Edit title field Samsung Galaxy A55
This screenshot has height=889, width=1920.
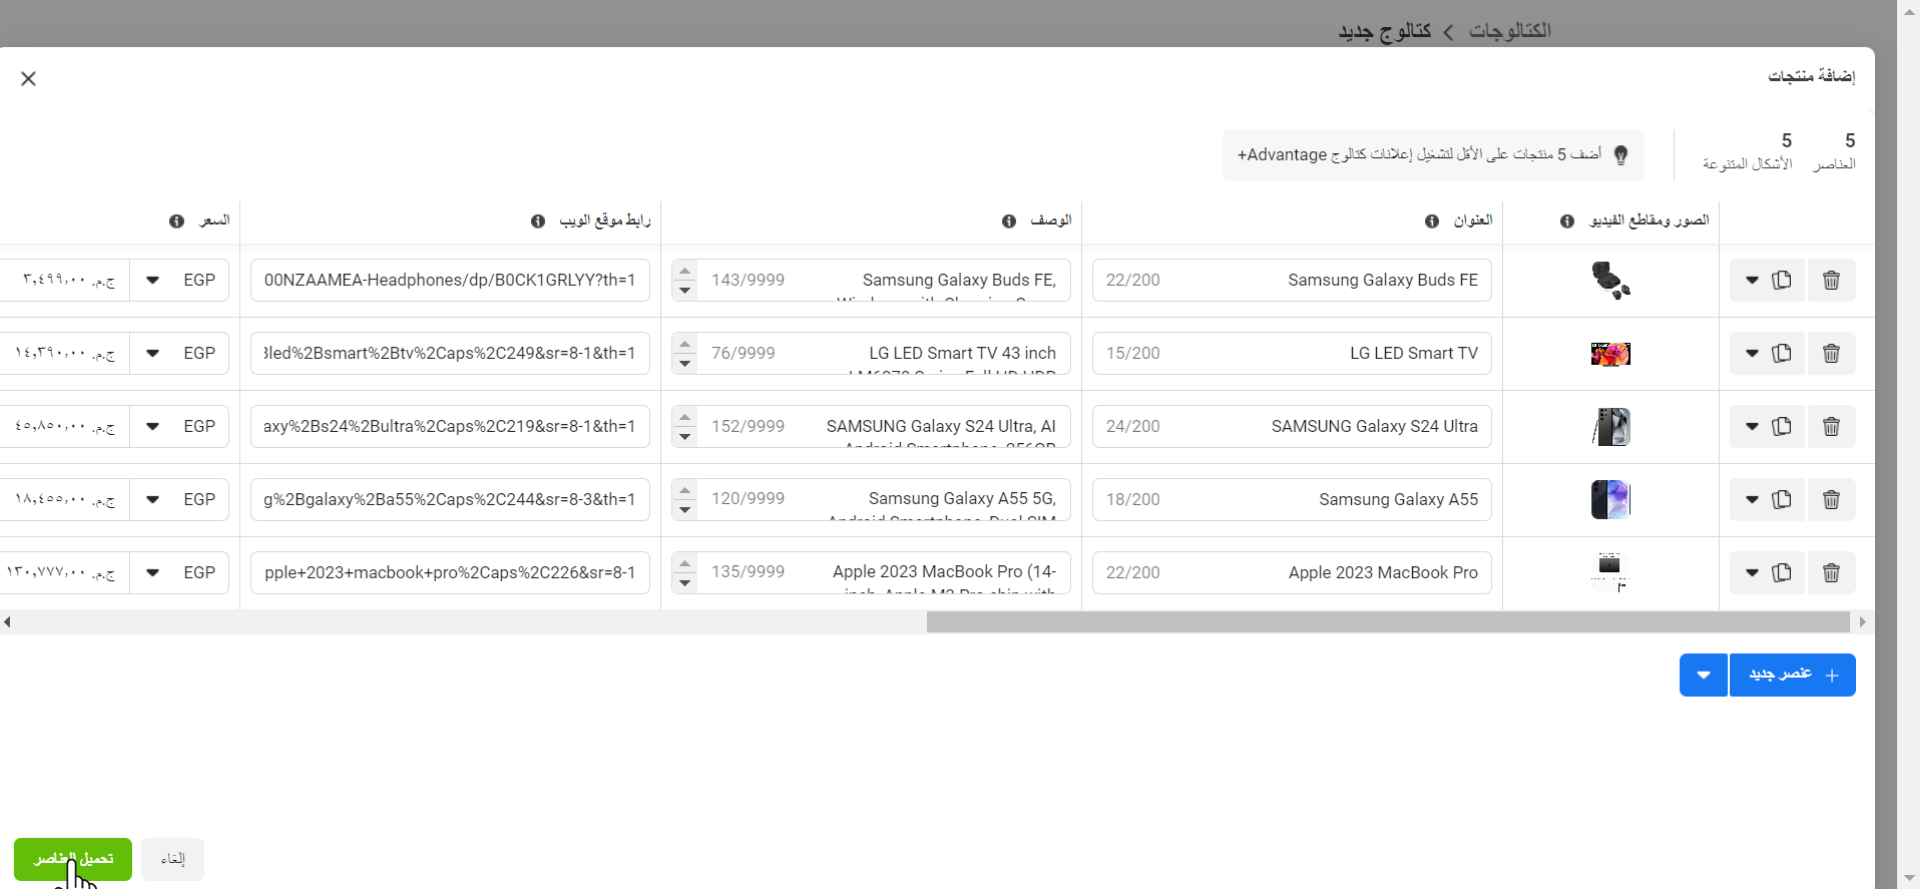click(1292, 499)
